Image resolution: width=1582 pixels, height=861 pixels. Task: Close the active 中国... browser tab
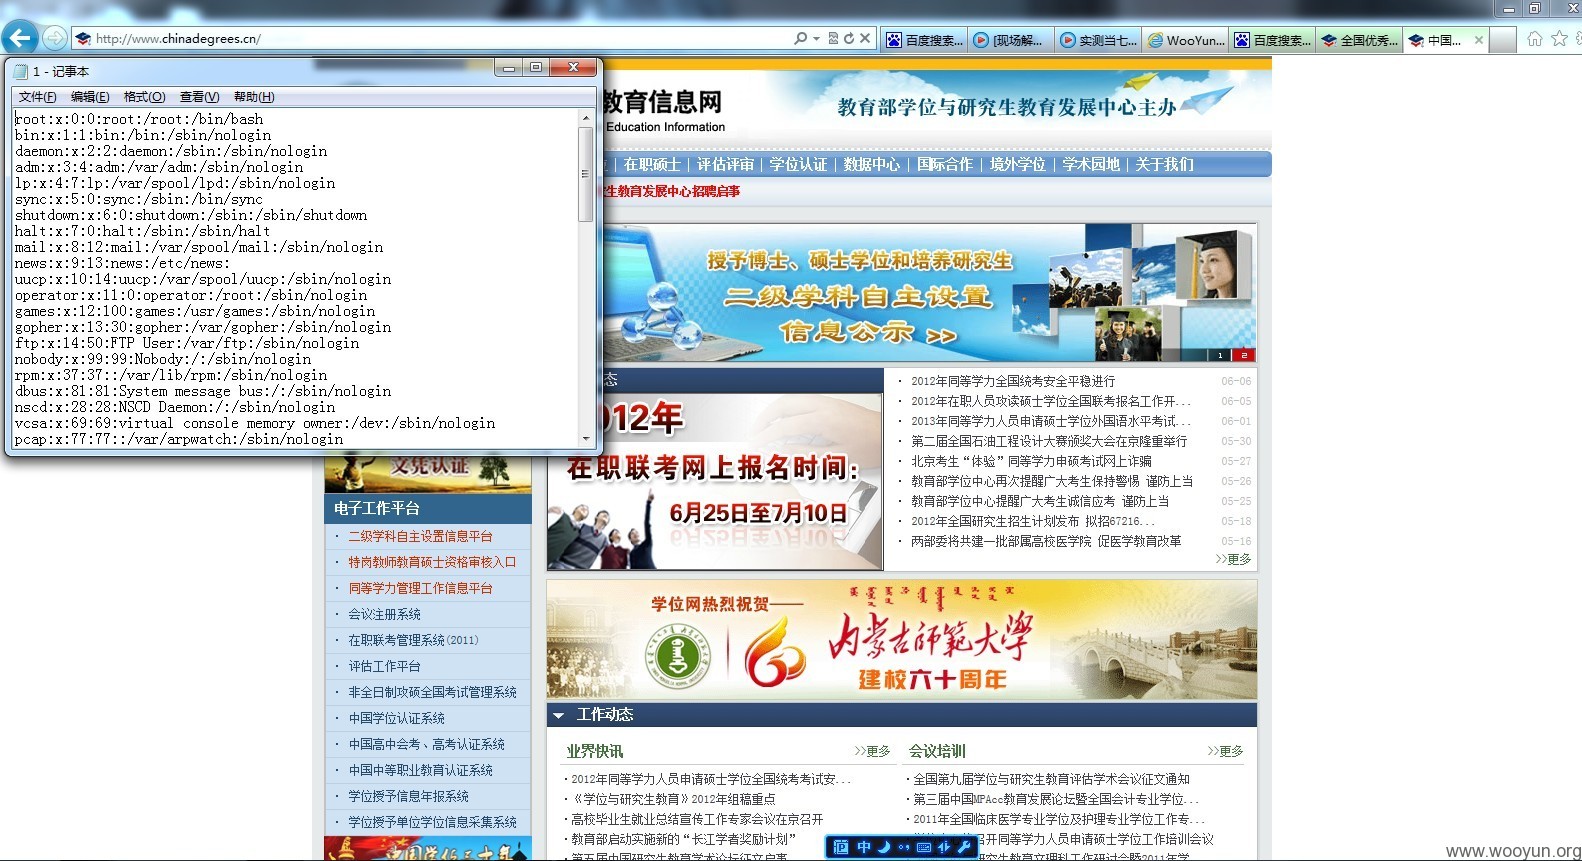pyautogui.click(x=1479, y=40)
